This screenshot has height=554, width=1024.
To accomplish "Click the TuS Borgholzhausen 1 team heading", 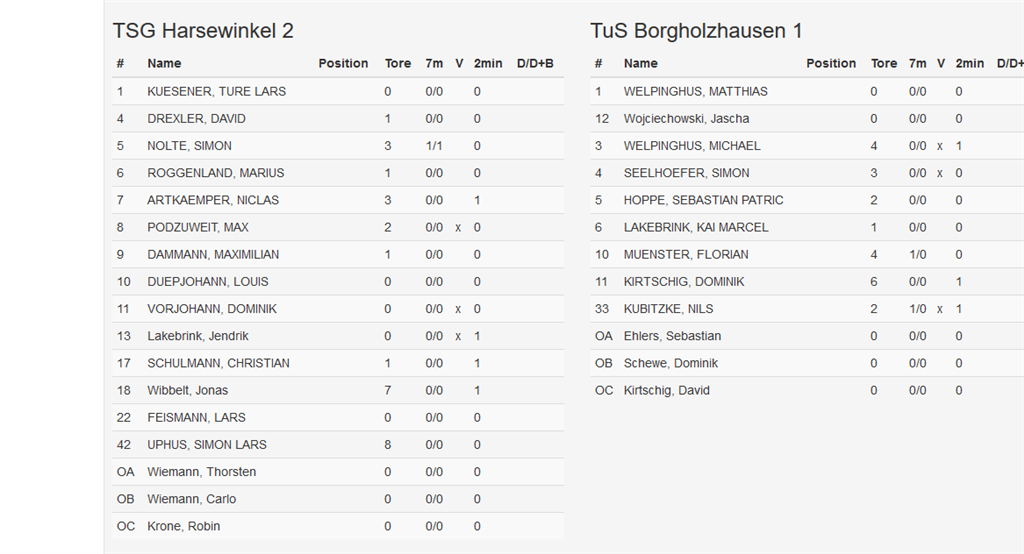I will [x=696, y=31].
